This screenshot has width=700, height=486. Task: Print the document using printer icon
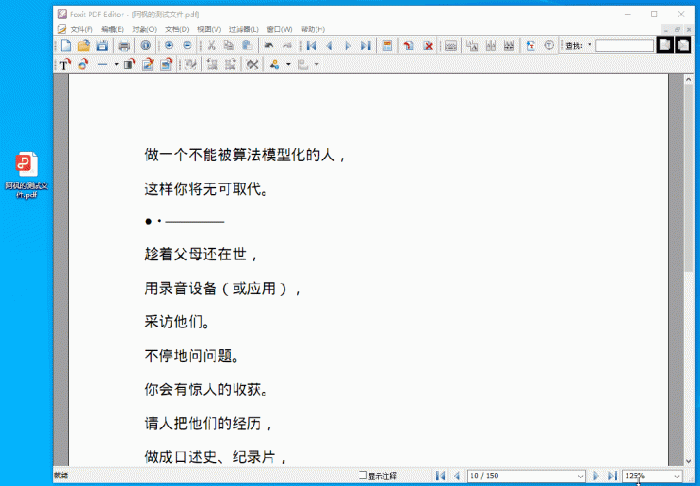click(124, 46)
